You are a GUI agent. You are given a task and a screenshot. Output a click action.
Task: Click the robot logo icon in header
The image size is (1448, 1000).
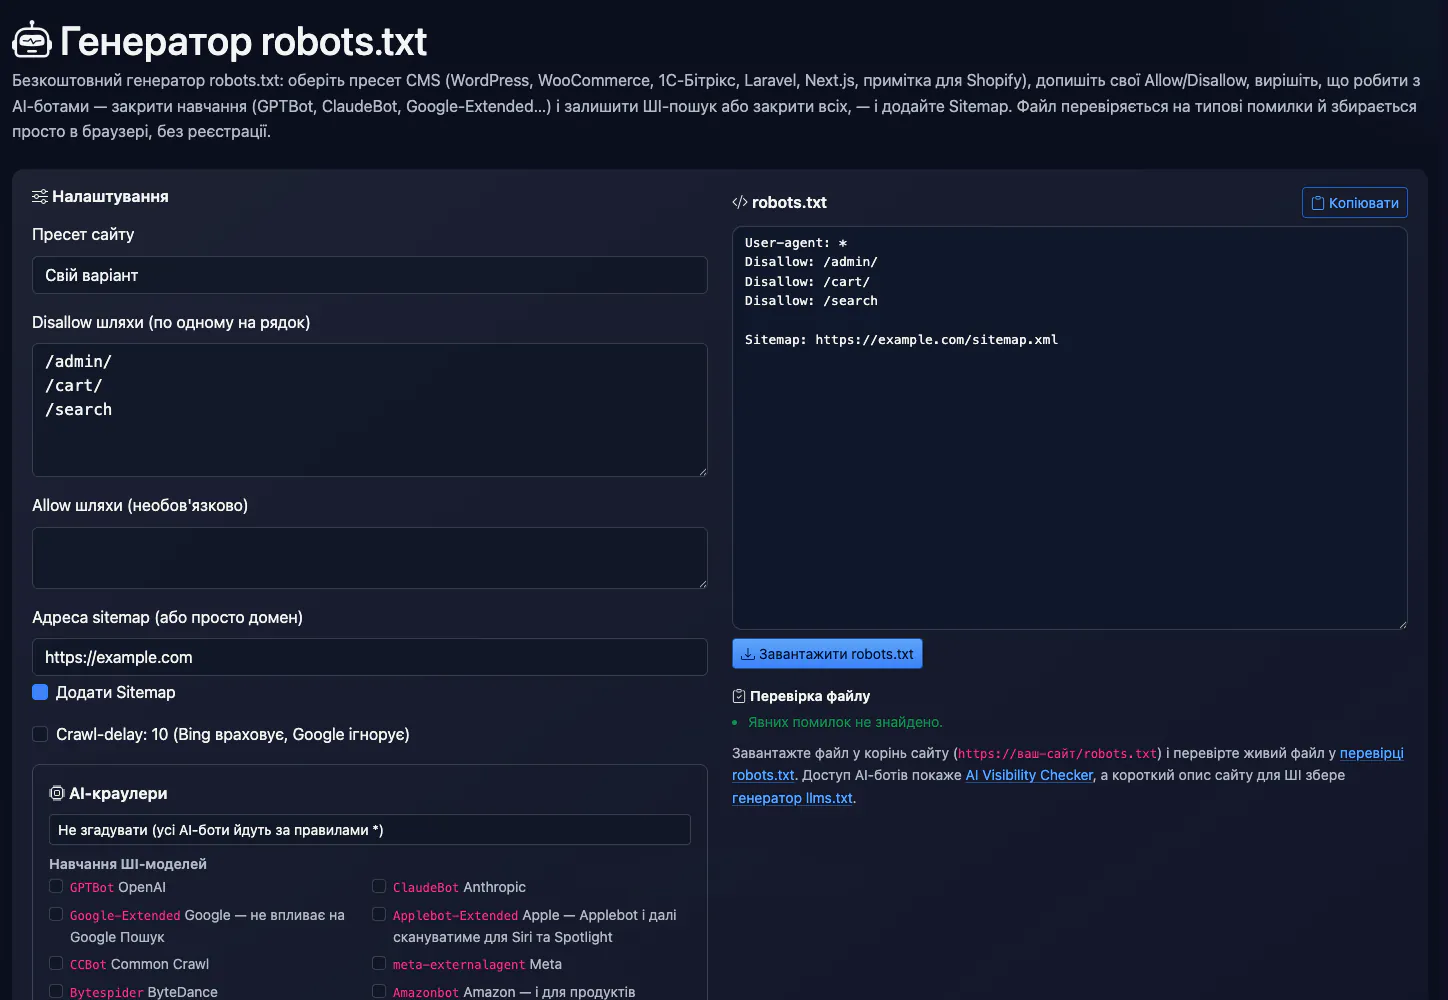coord(31,41)
